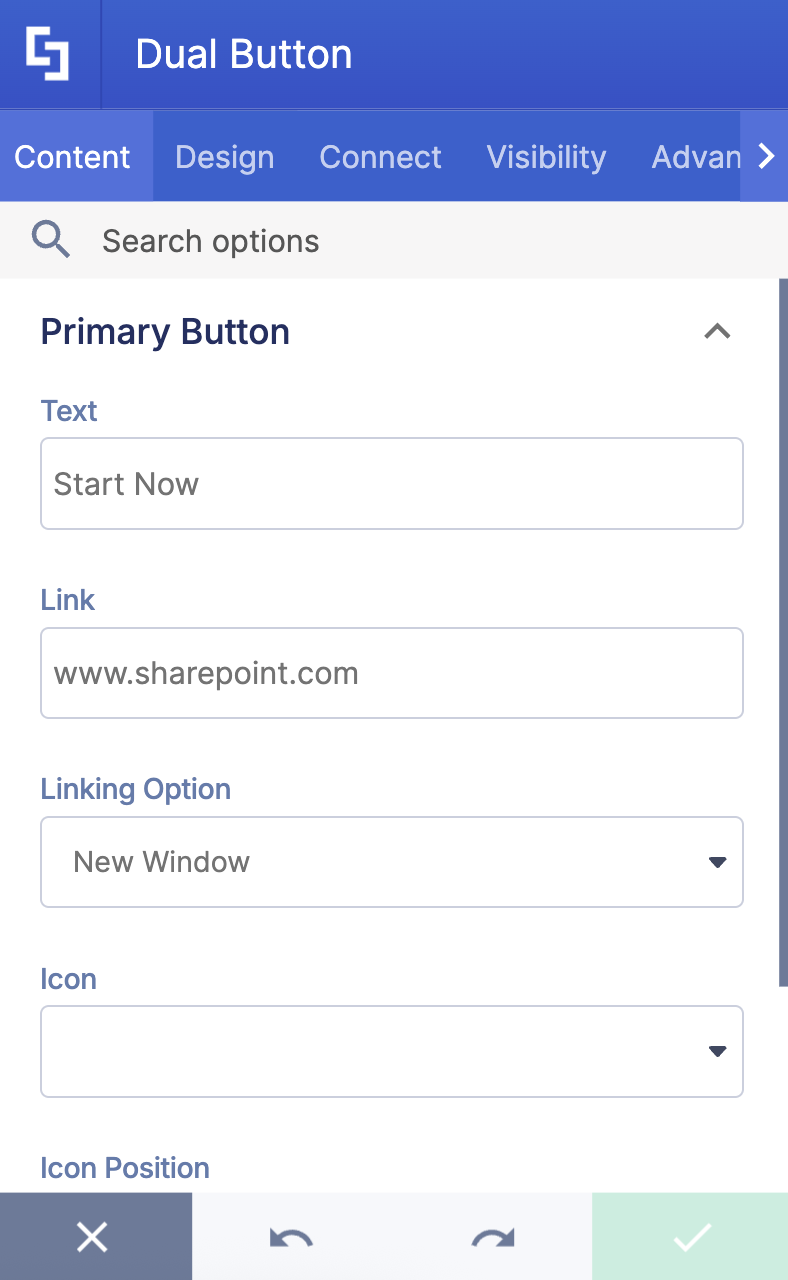This screenshot has width=788, height=1280.
Task: Apply changes with the checkmark icon
Action: (689, 1237)
